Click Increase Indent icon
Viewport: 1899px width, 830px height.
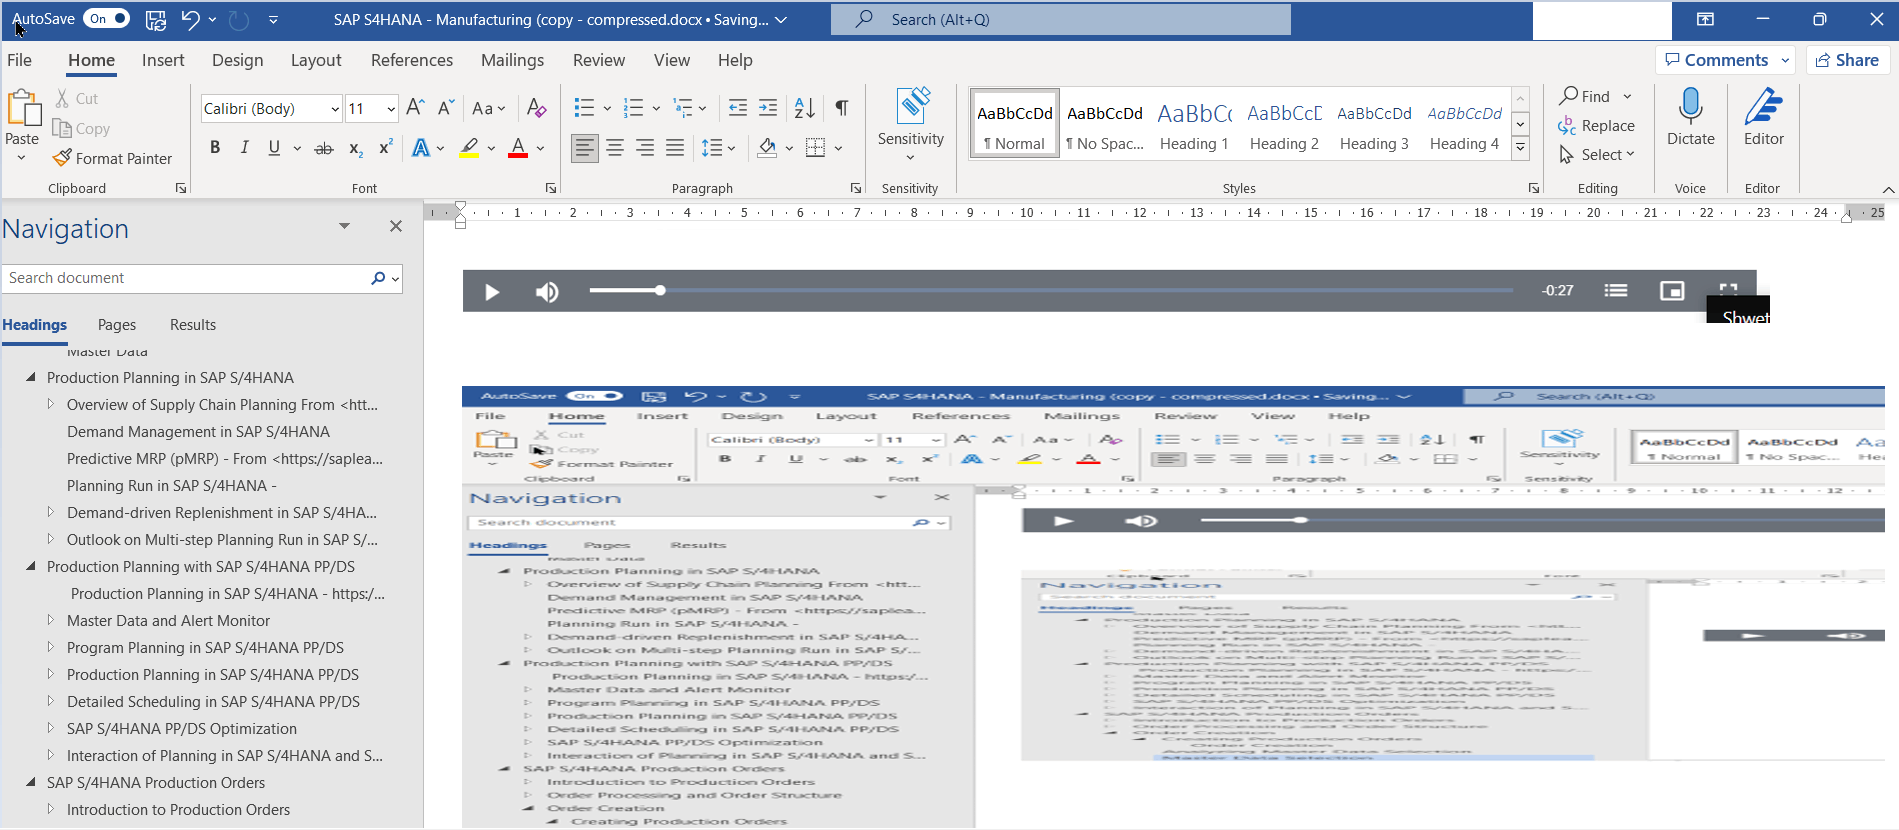click(x=768, y=107)
